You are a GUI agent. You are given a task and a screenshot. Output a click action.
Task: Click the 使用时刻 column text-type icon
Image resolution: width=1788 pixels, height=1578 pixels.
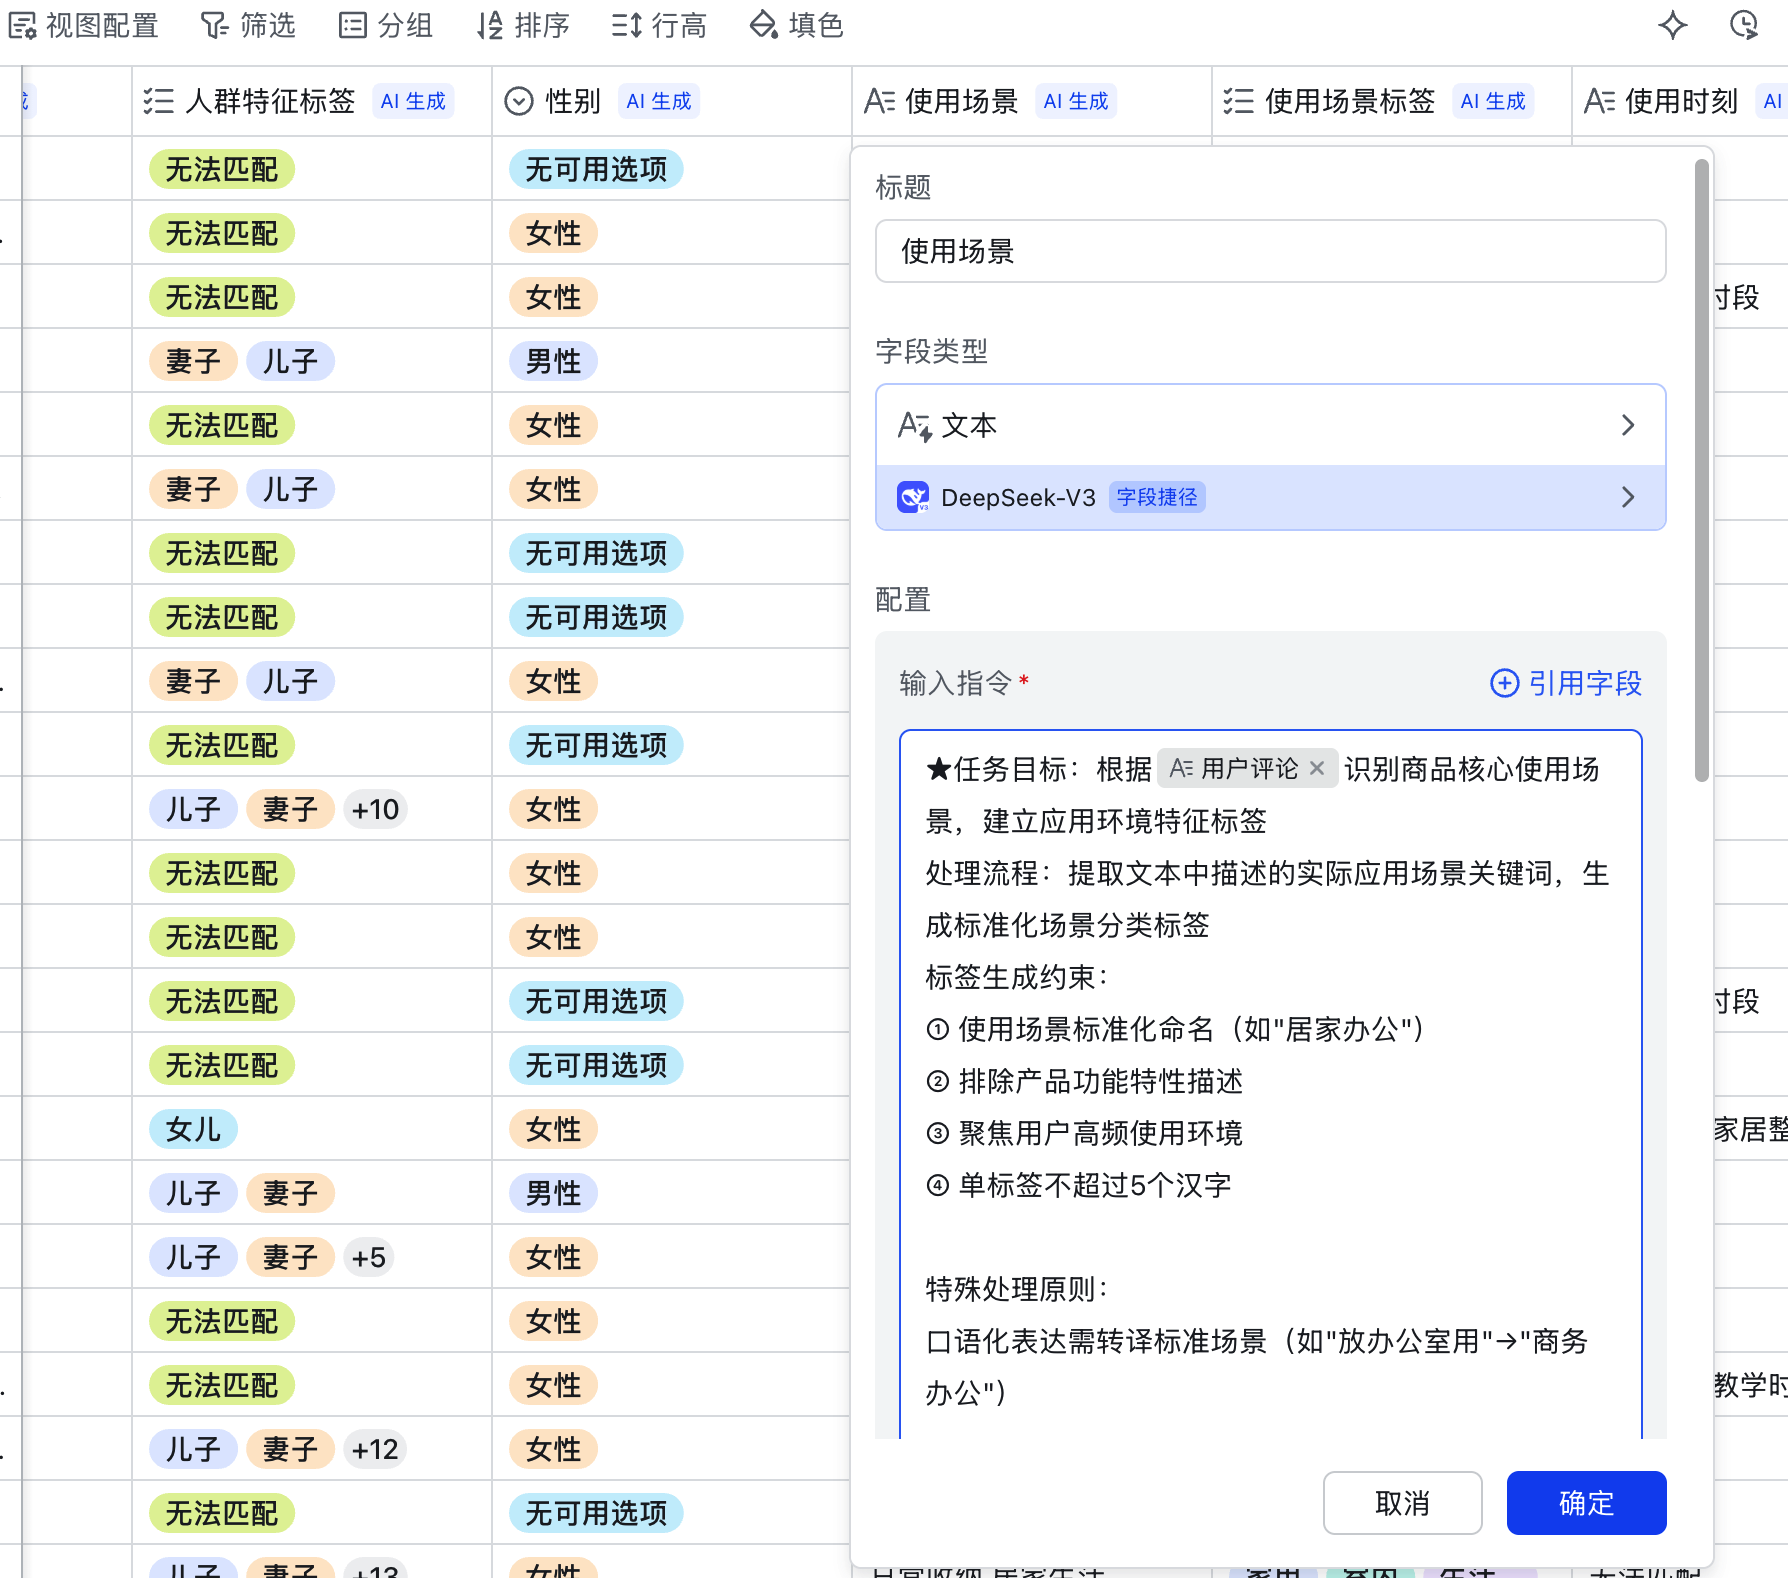click(1599, 101)
